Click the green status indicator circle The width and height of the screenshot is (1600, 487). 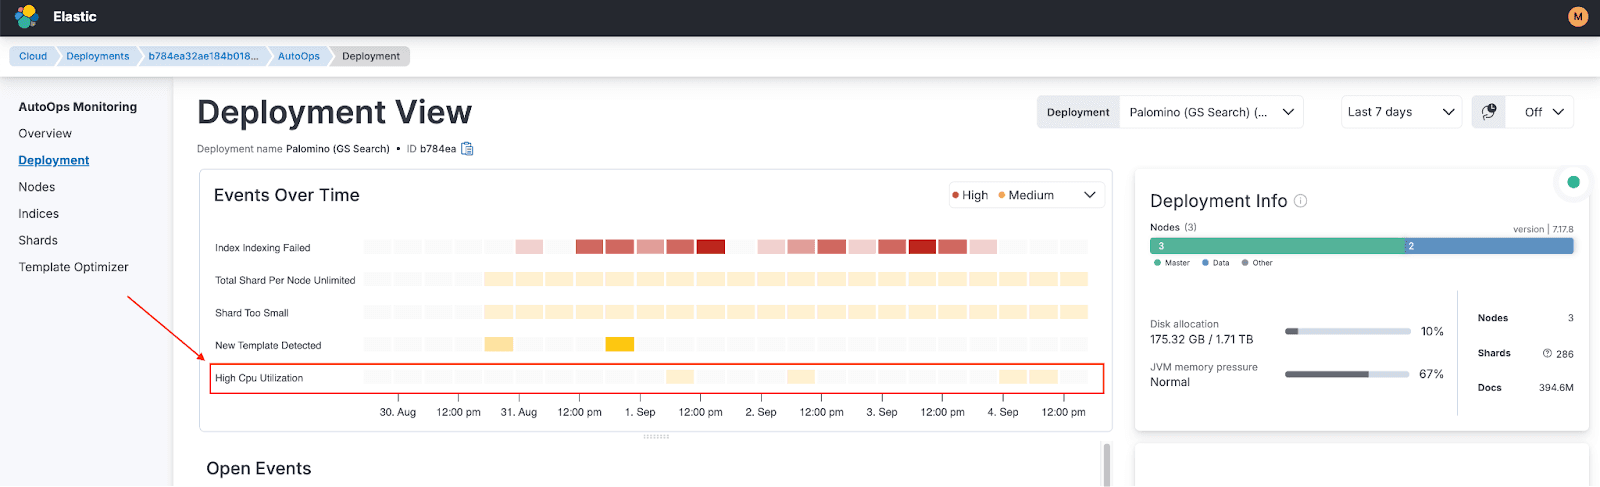(1573, 182)
